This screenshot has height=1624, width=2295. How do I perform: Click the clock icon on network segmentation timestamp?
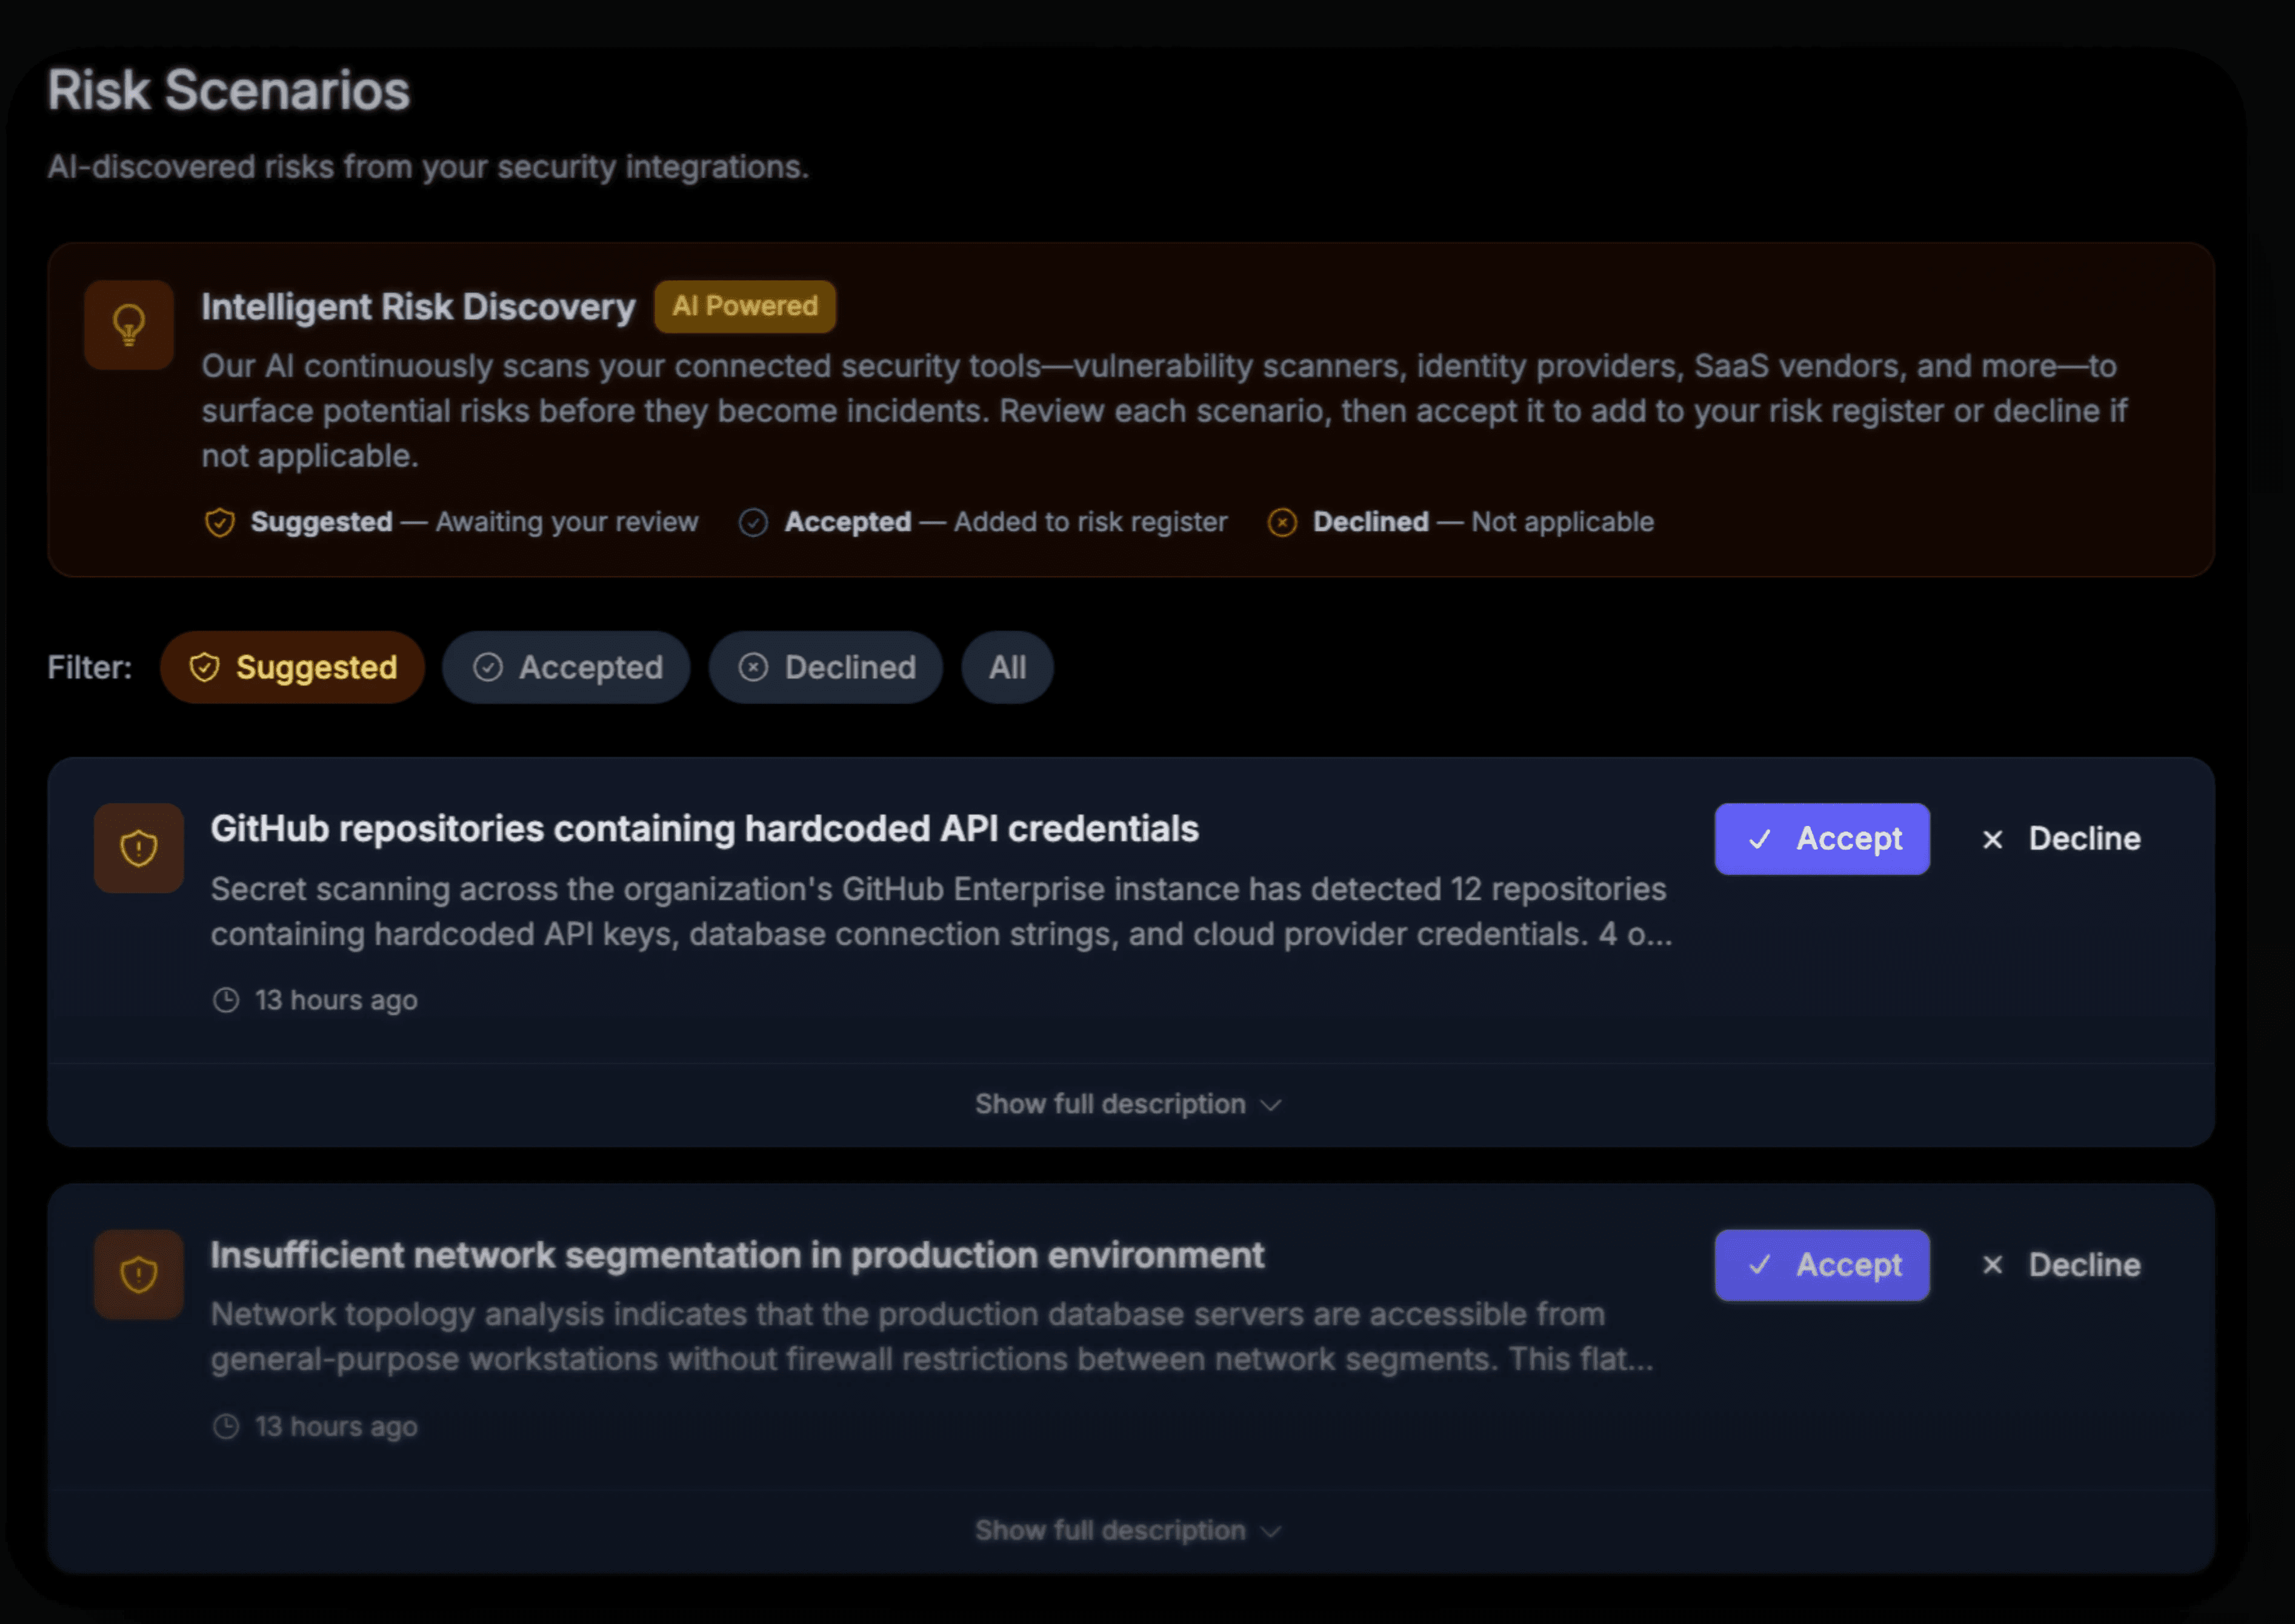pos(226,1426)
